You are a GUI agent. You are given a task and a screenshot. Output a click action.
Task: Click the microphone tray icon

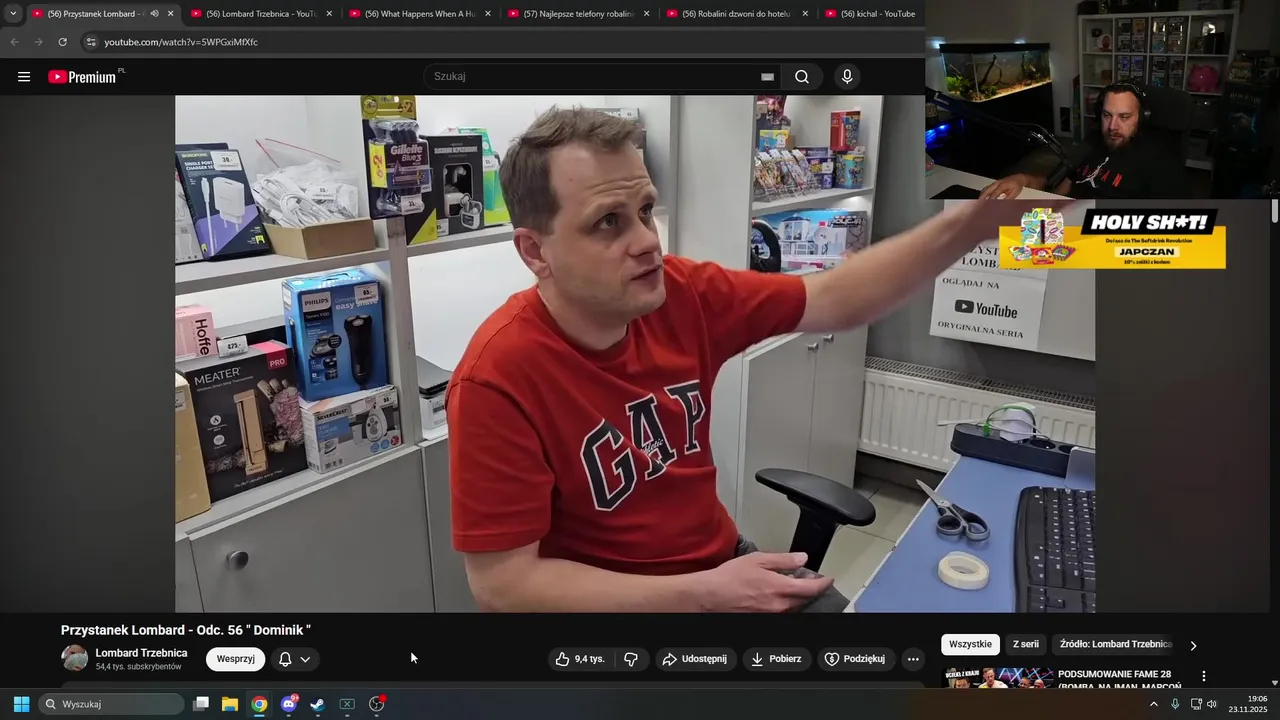click(x=1175, y=704)
